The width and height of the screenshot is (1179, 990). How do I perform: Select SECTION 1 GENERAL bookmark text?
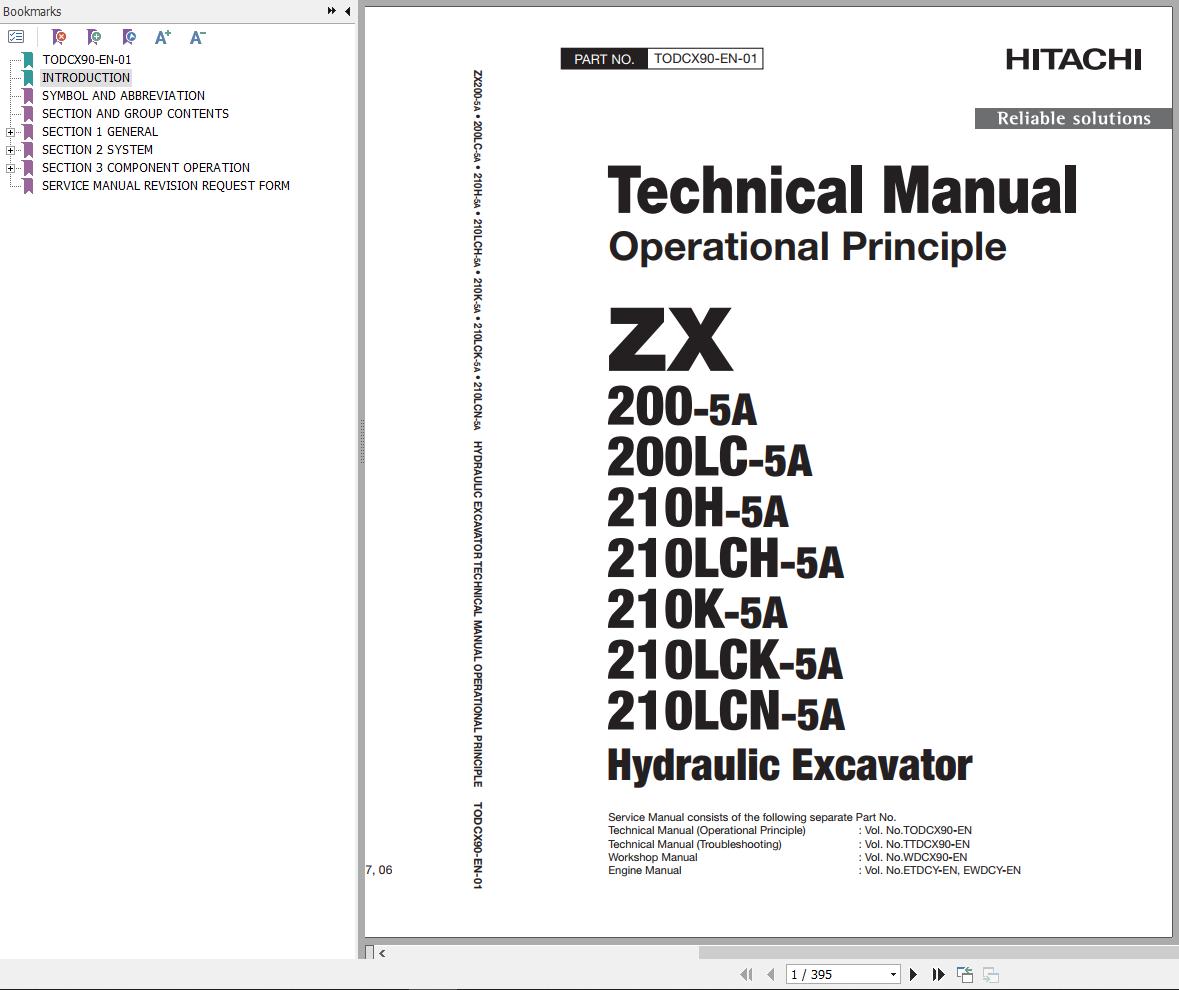(100, 132)
